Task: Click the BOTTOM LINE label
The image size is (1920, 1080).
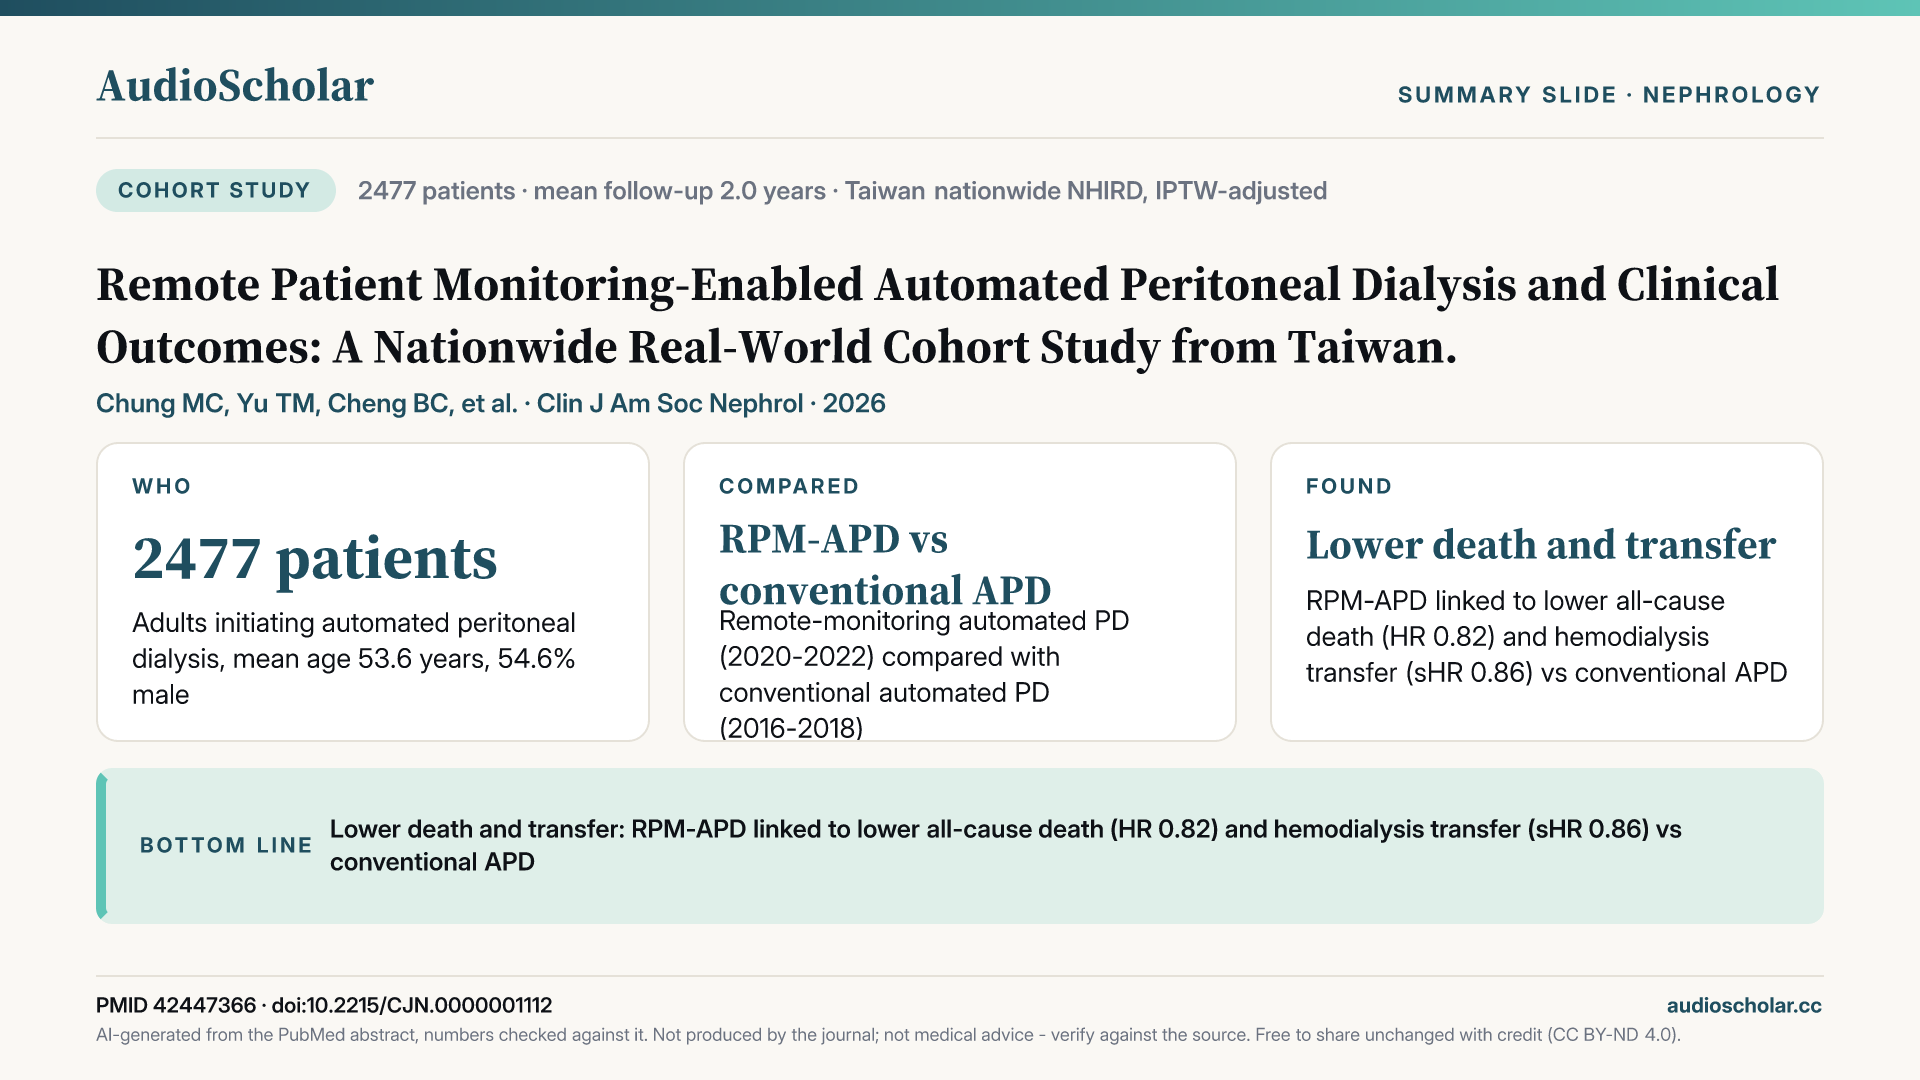Action: (226, 845)
